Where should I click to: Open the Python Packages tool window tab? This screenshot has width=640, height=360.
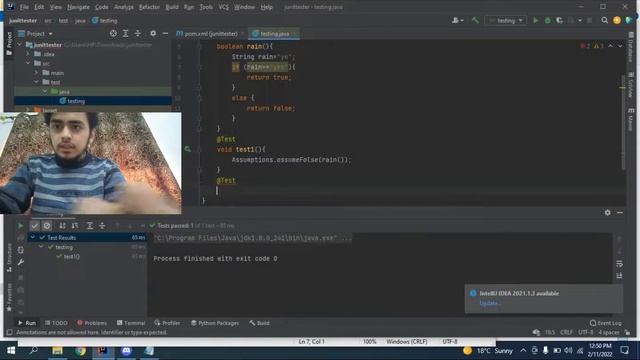[215, 323]
